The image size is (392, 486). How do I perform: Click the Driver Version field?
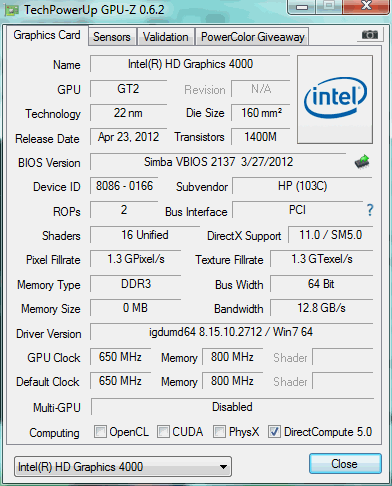[x=231, y=332]
